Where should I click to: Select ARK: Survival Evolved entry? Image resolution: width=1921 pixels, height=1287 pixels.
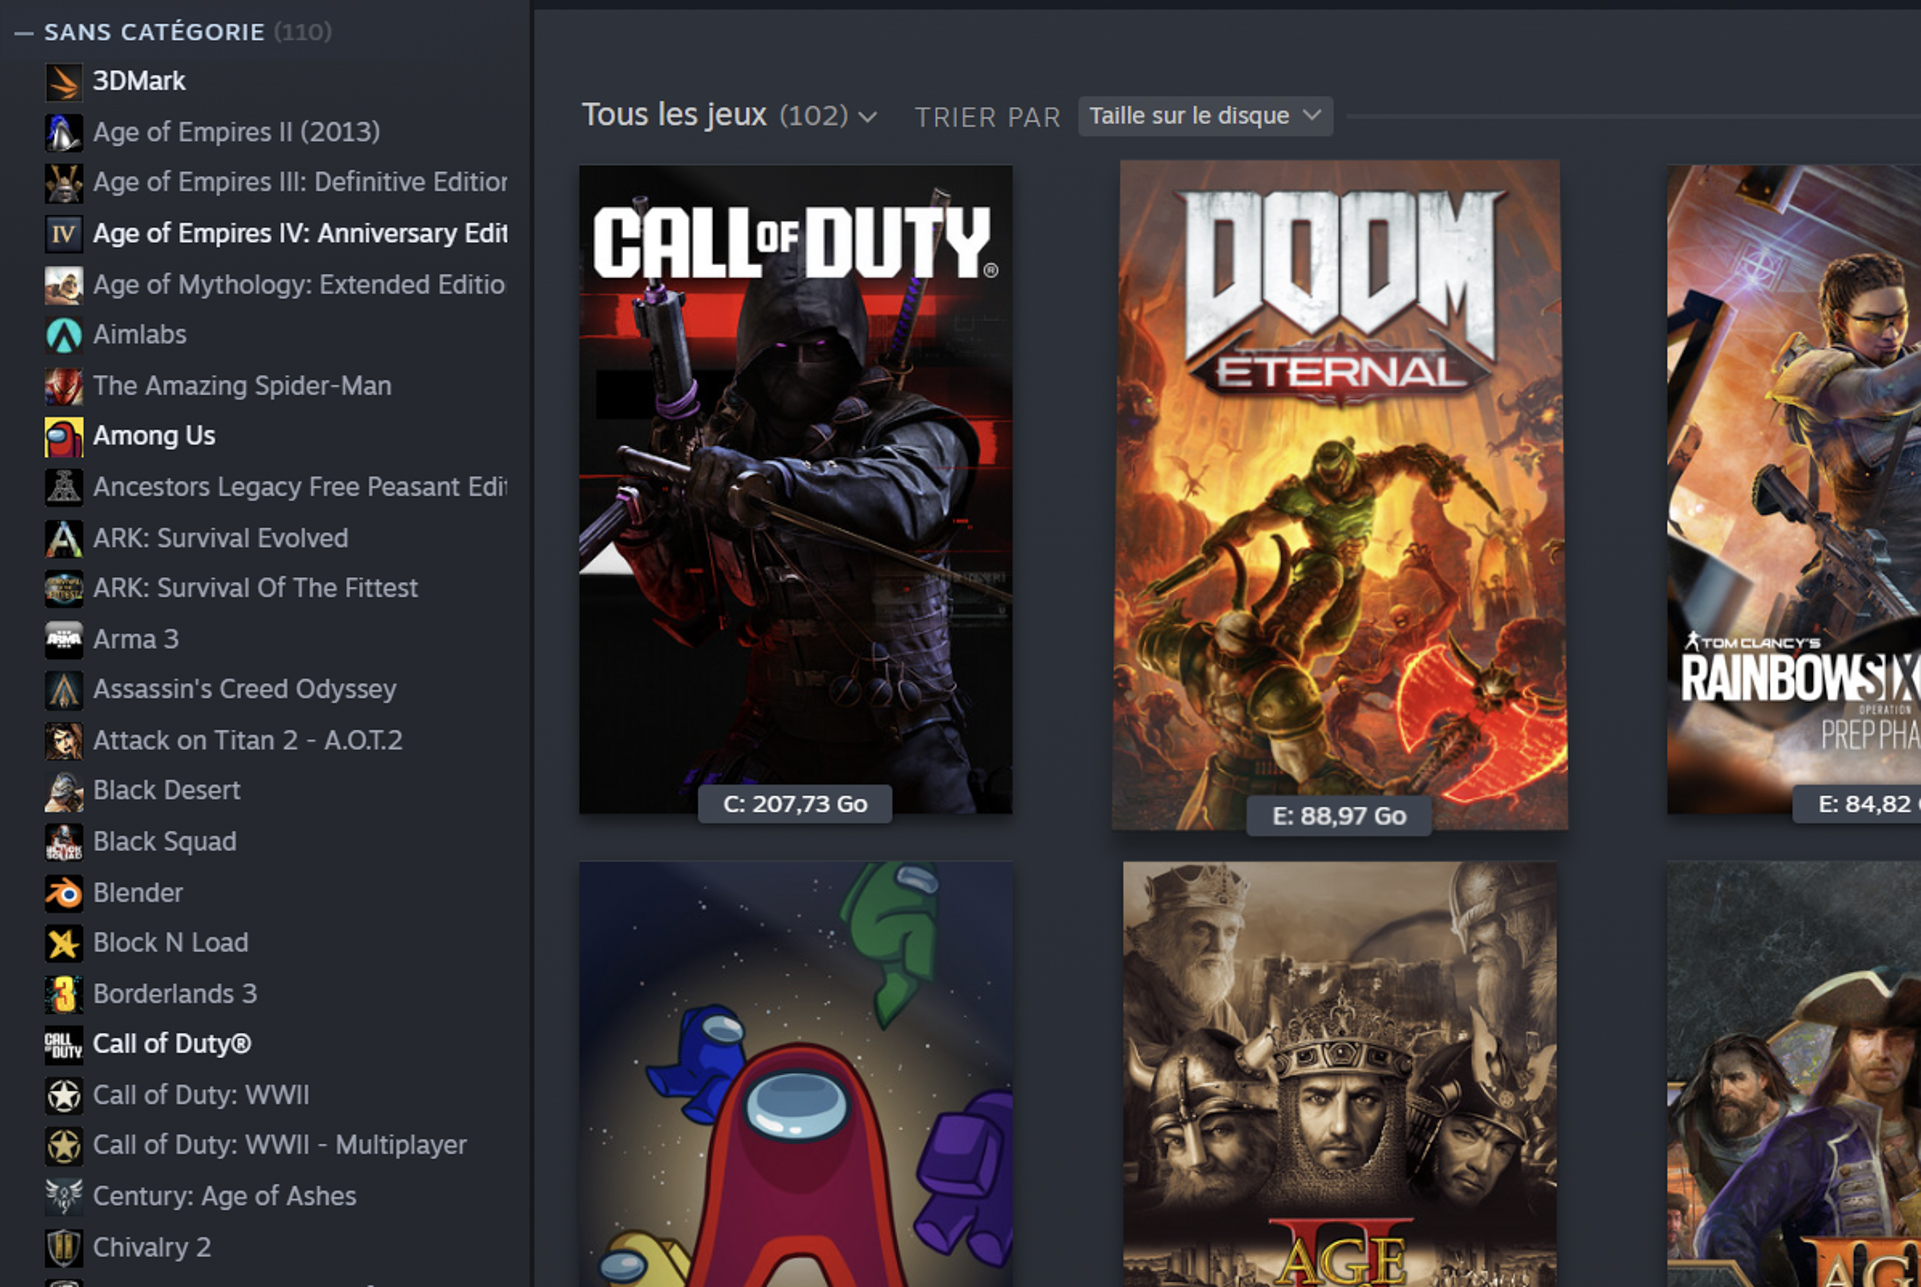pyautogui.click(x=221, y=538)
